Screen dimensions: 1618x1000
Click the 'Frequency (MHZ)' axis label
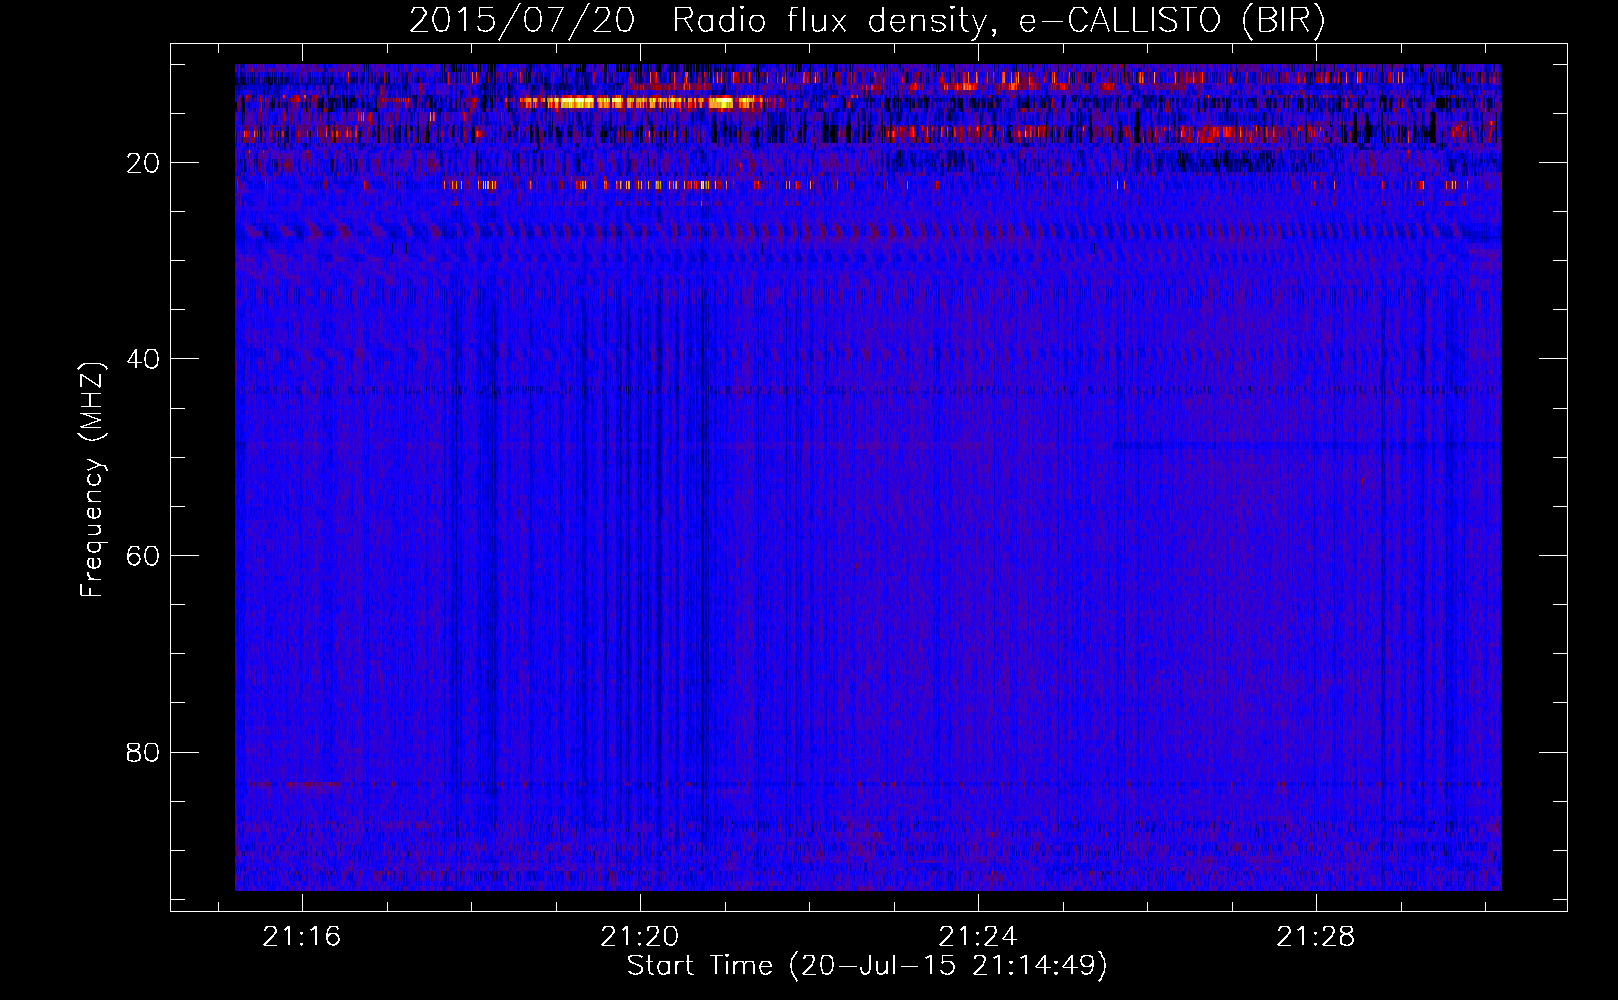(92, 480)
